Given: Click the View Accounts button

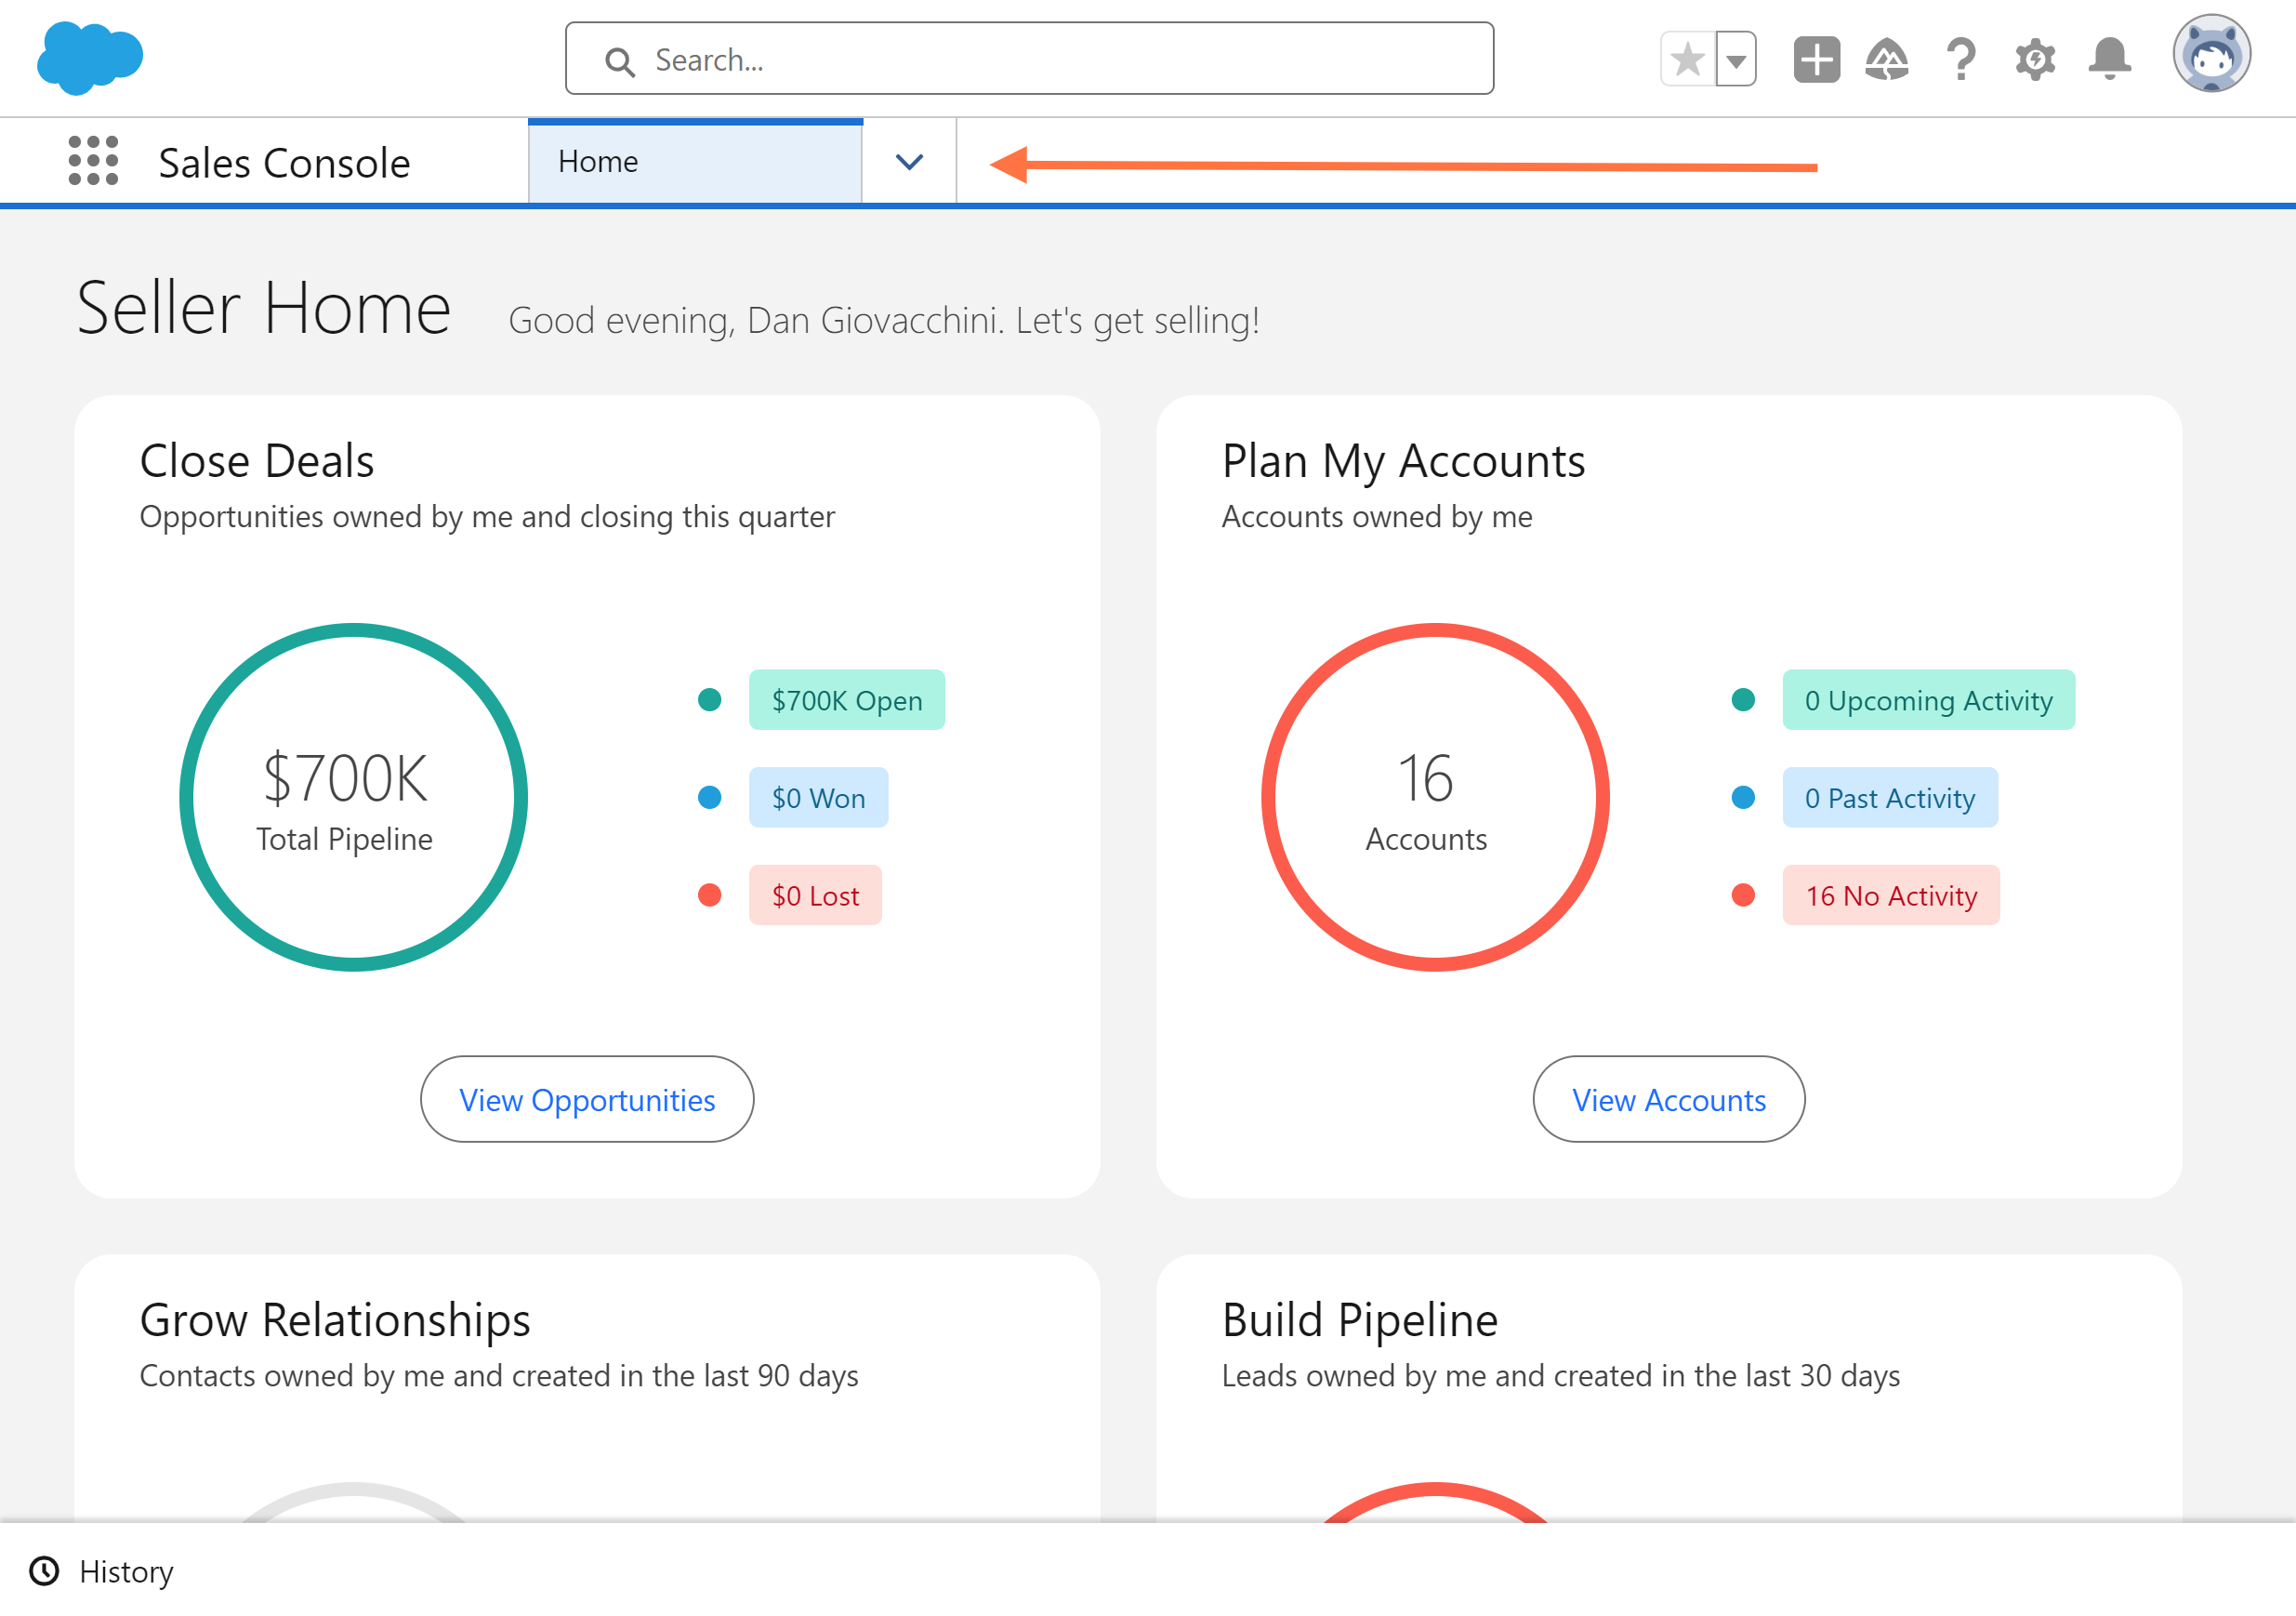Looking at the screenshot, I should click(1669, 1100).
